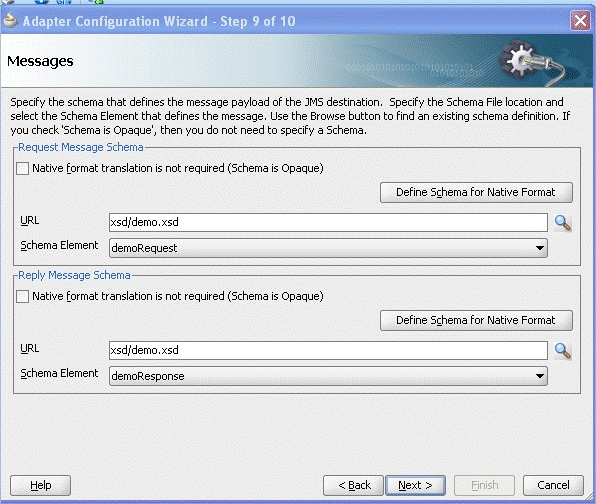Open the demoRequest Schema Element dropdown
This screenshot has height=504, width=596.
click(328, 248)
